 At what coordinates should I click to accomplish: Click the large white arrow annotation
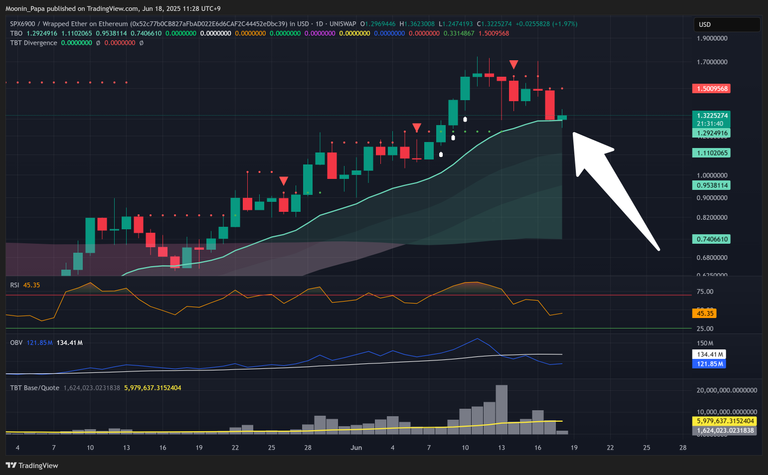(x=615, y=190)
